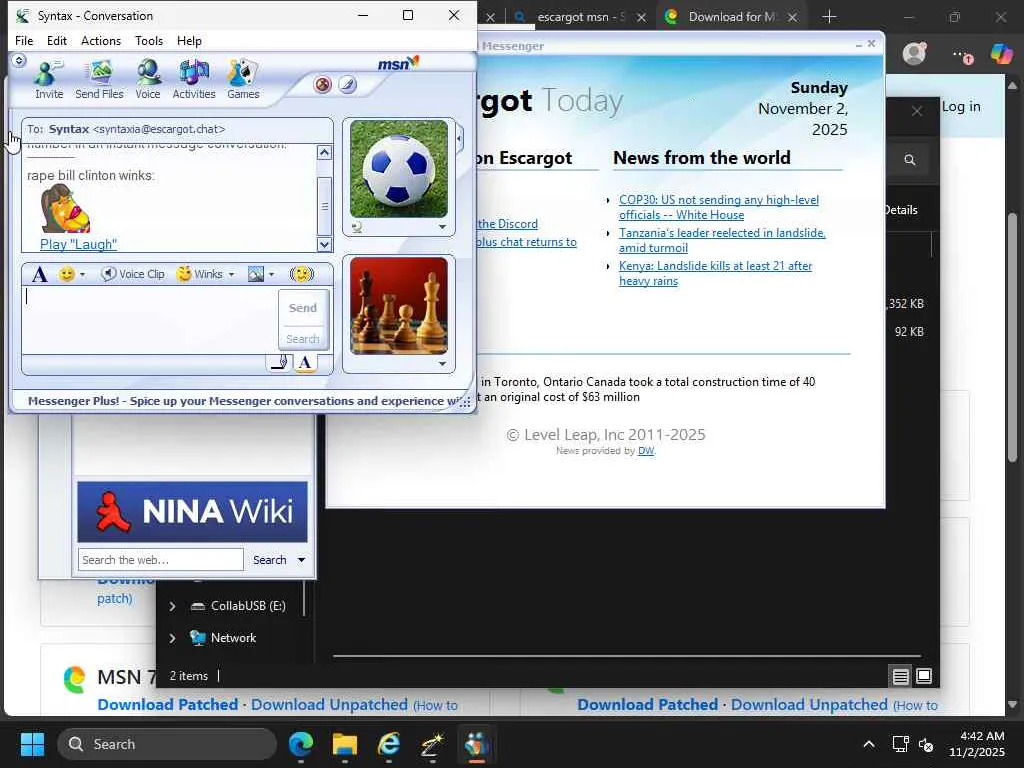Open Send Files in conversation toolbar
The image size is (1024, 768).
pyautogui.click(x=99, y=80)
